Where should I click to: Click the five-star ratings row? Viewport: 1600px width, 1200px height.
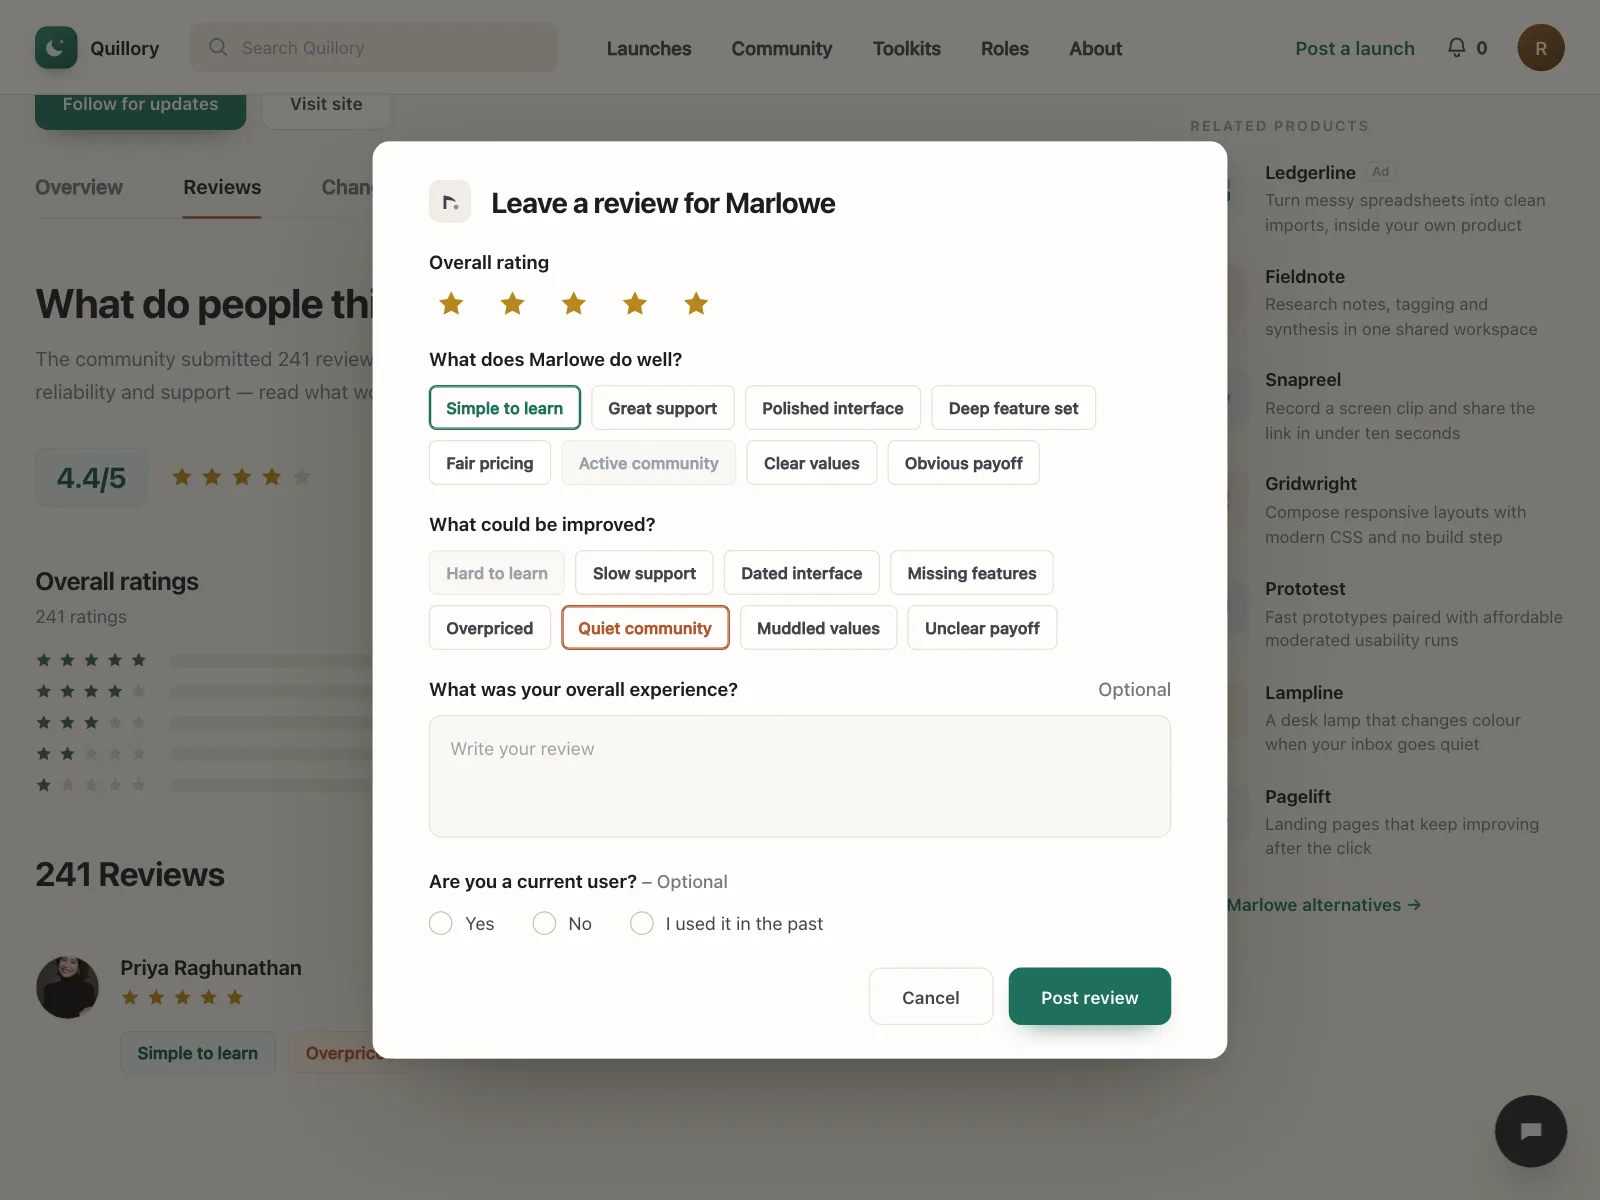pyautogui.click(x=205, y=660)
